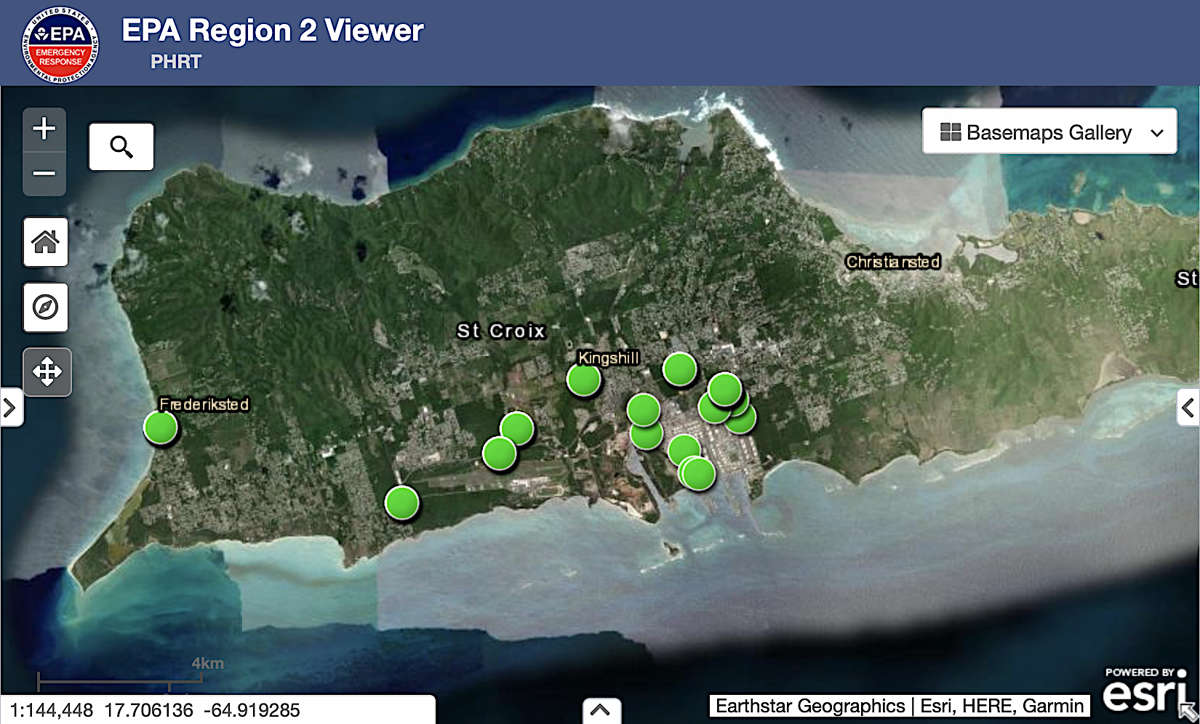Return to the default home extent
1200x724 pixels.
[46, 242]
